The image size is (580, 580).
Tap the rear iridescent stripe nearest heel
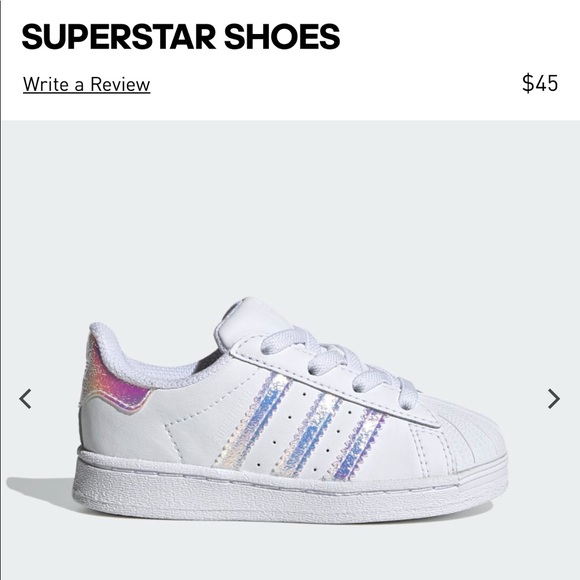pyautogui.click(x=252, y=422)
